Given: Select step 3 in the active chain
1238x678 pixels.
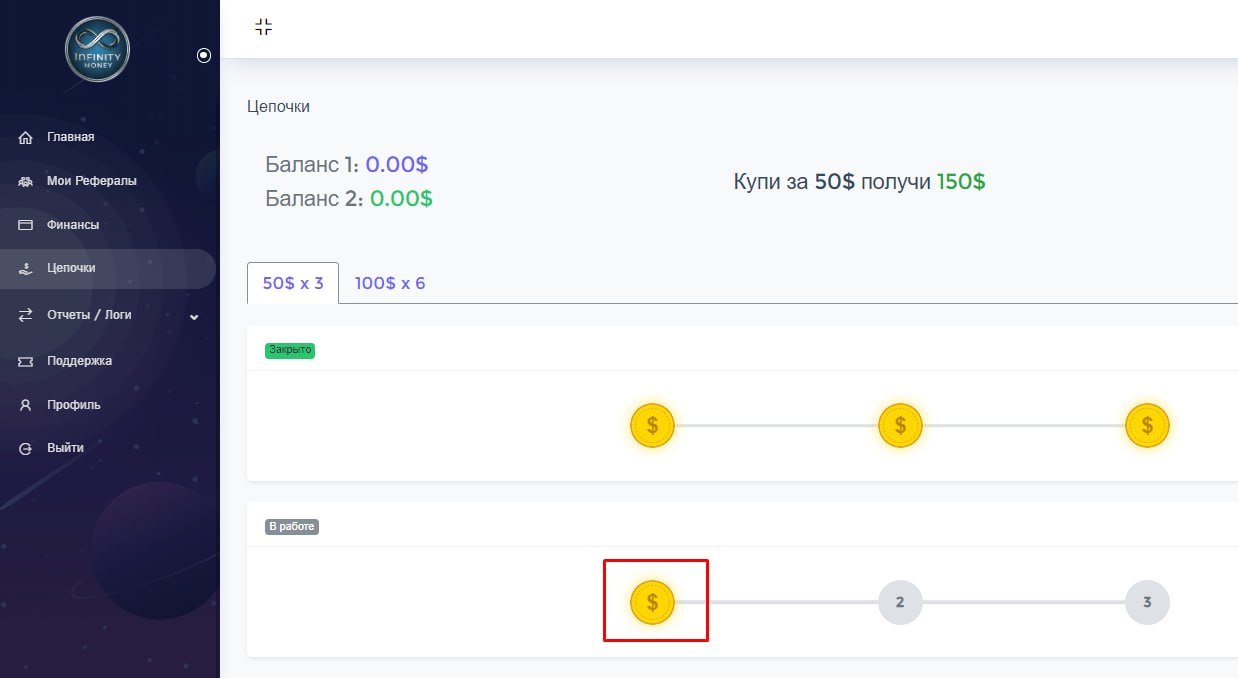Looking at the screenshot, I should point(1147,602).
